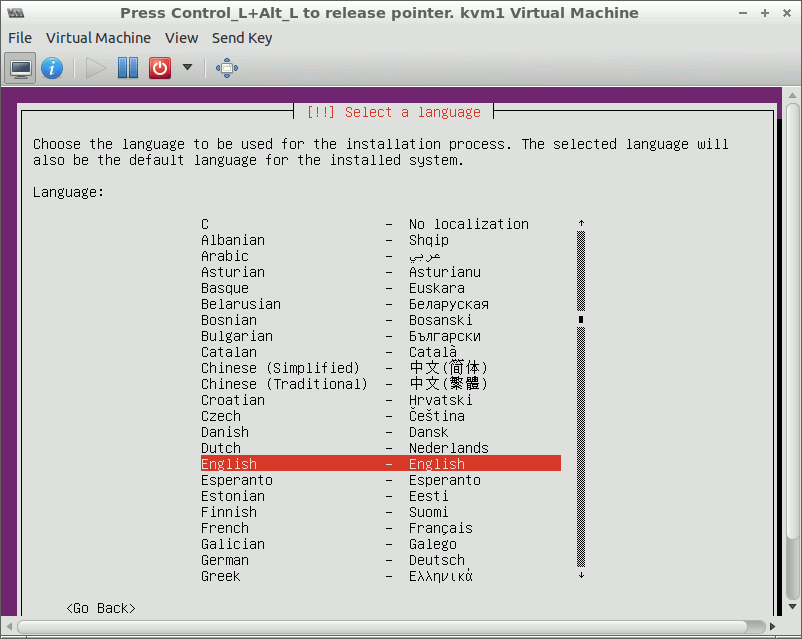802x639 pixels.
Task: Switch to fullscreen view icon
Action: click(227, 68)
